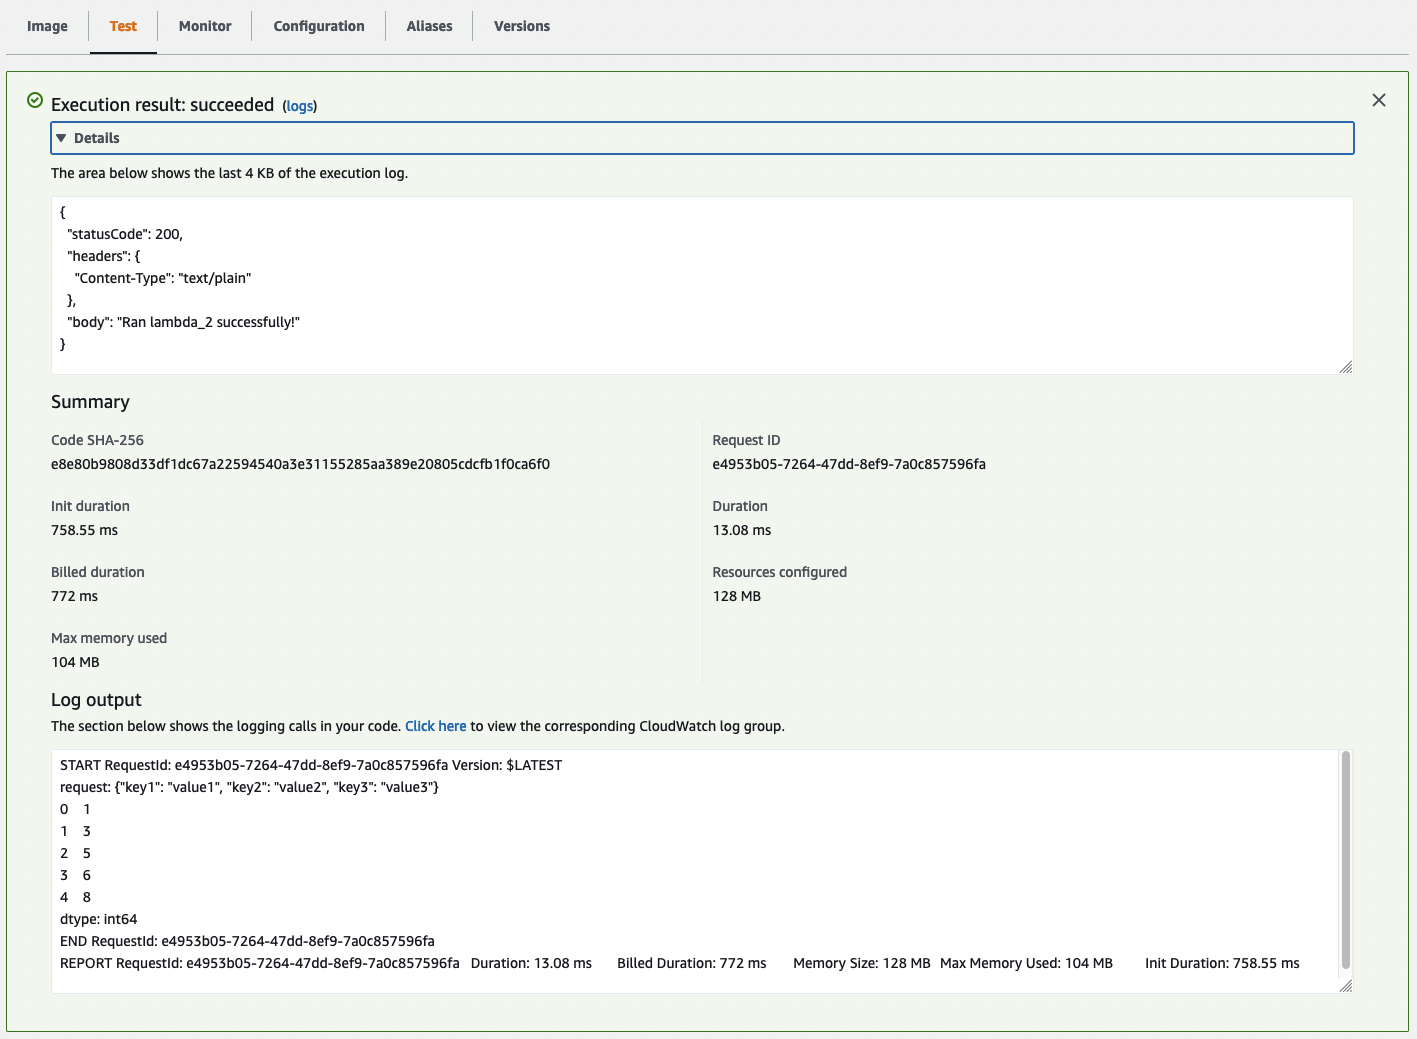Collapse the Details section header
Viewport: 1417px width, 1039px height.
click(x=97, y=137)
